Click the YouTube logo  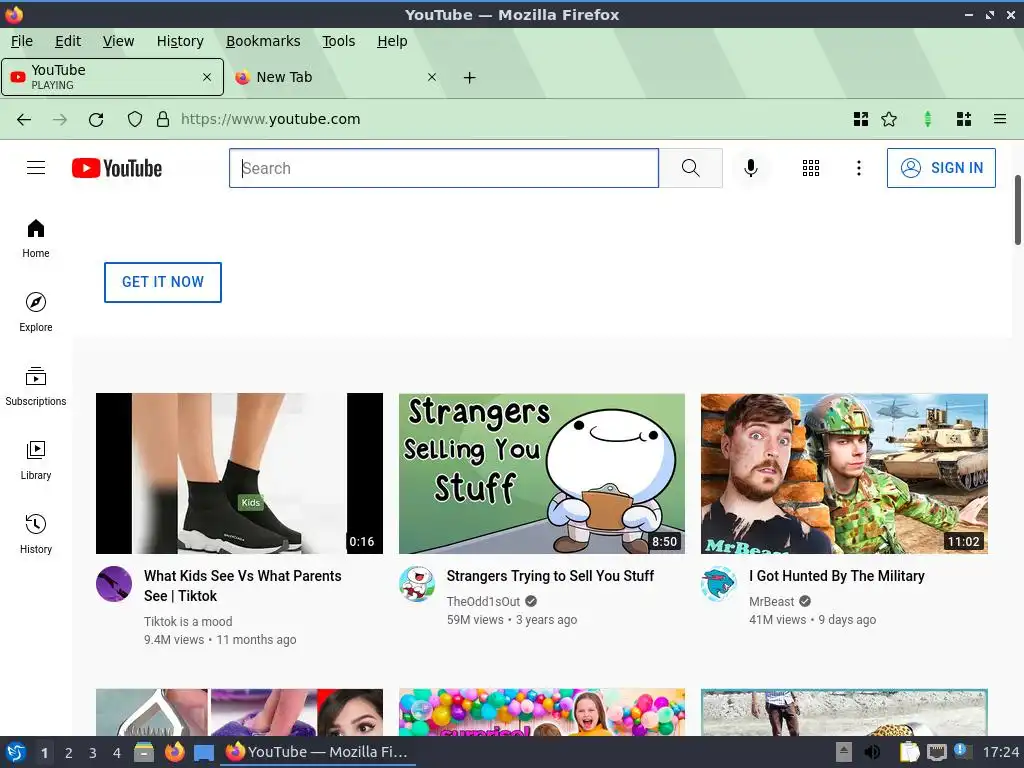117,168
